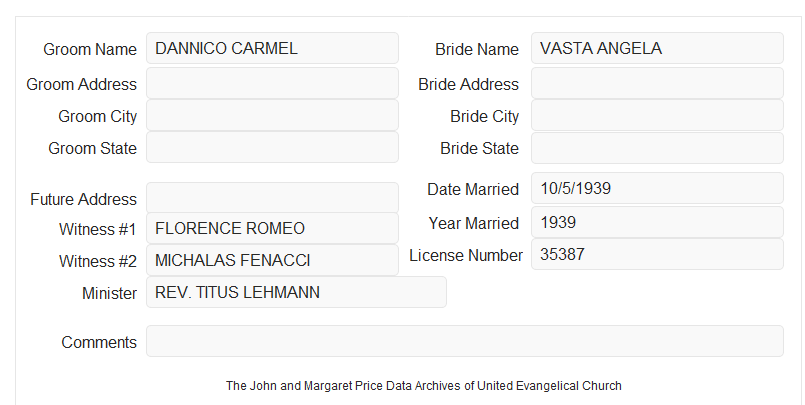
Task: Select the Future Address field
Action: (272, 198)
